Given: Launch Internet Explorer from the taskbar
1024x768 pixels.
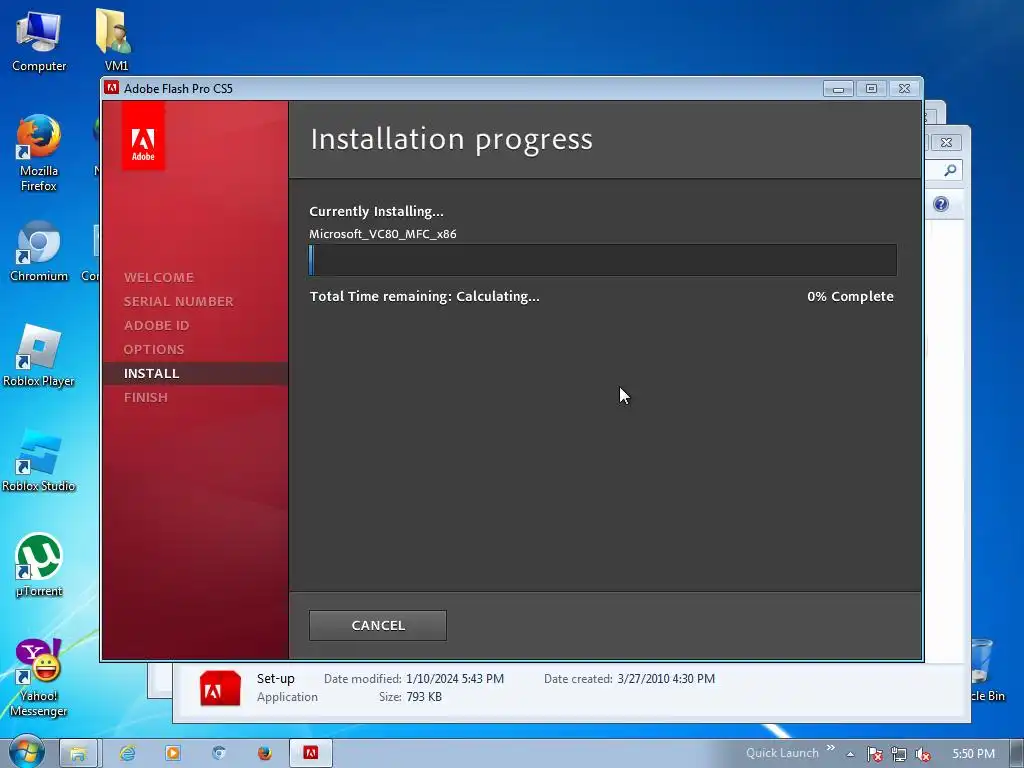Looking at the screenshot, I should (x=127, y=753).
